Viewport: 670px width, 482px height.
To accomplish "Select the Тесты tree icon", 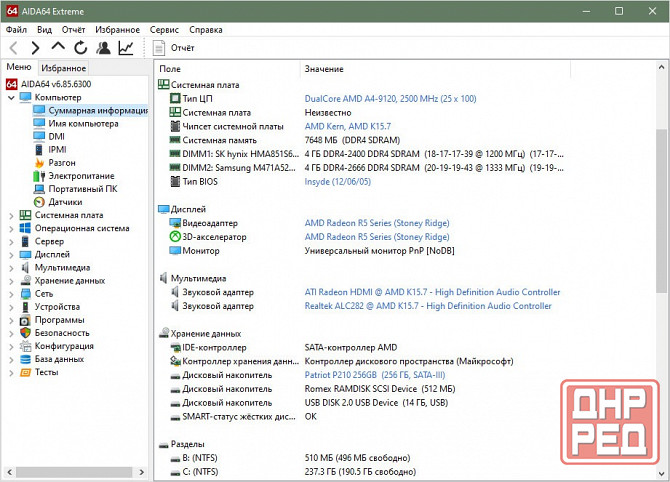I will pos(26,372).
